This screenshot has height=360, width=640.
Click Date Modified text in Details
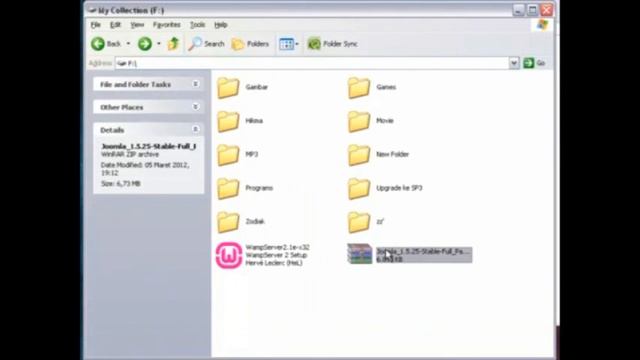145,169
